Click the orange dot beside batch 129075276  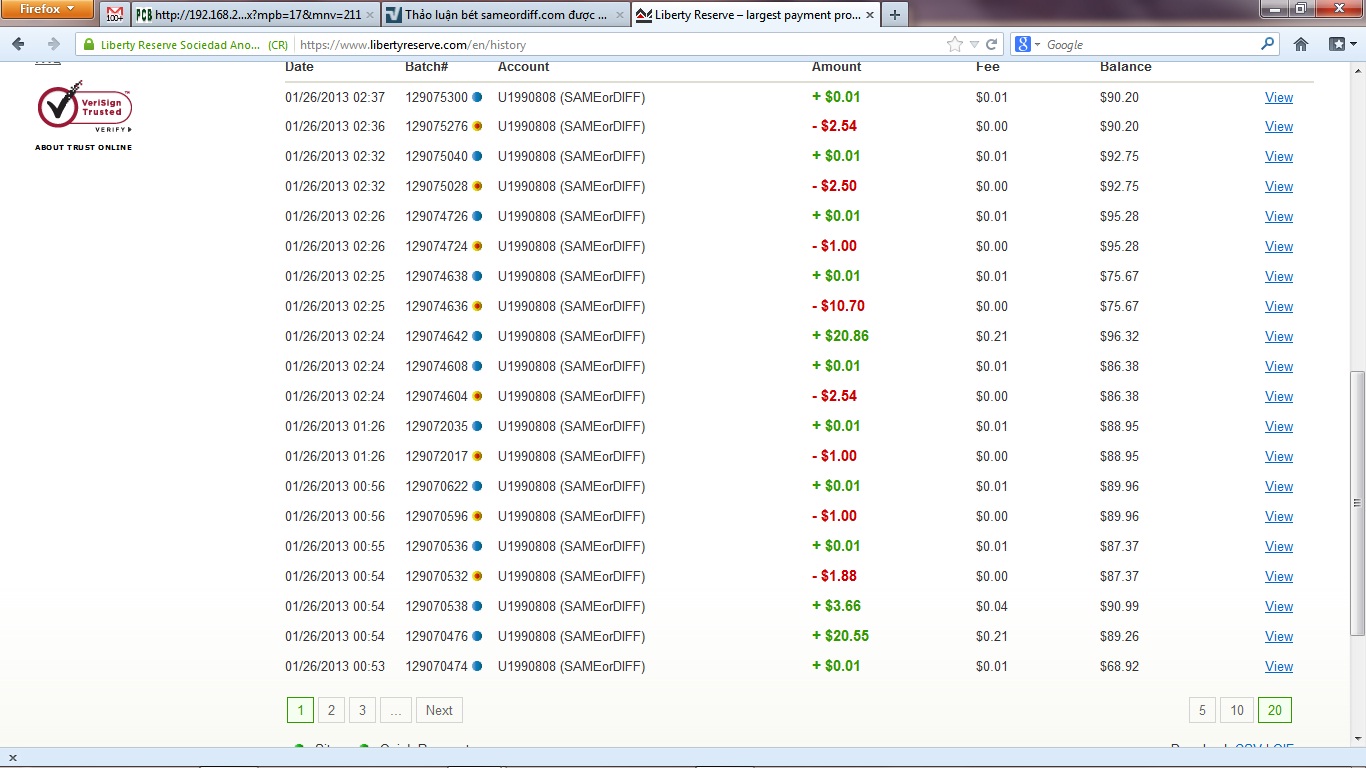click(477, 126)
